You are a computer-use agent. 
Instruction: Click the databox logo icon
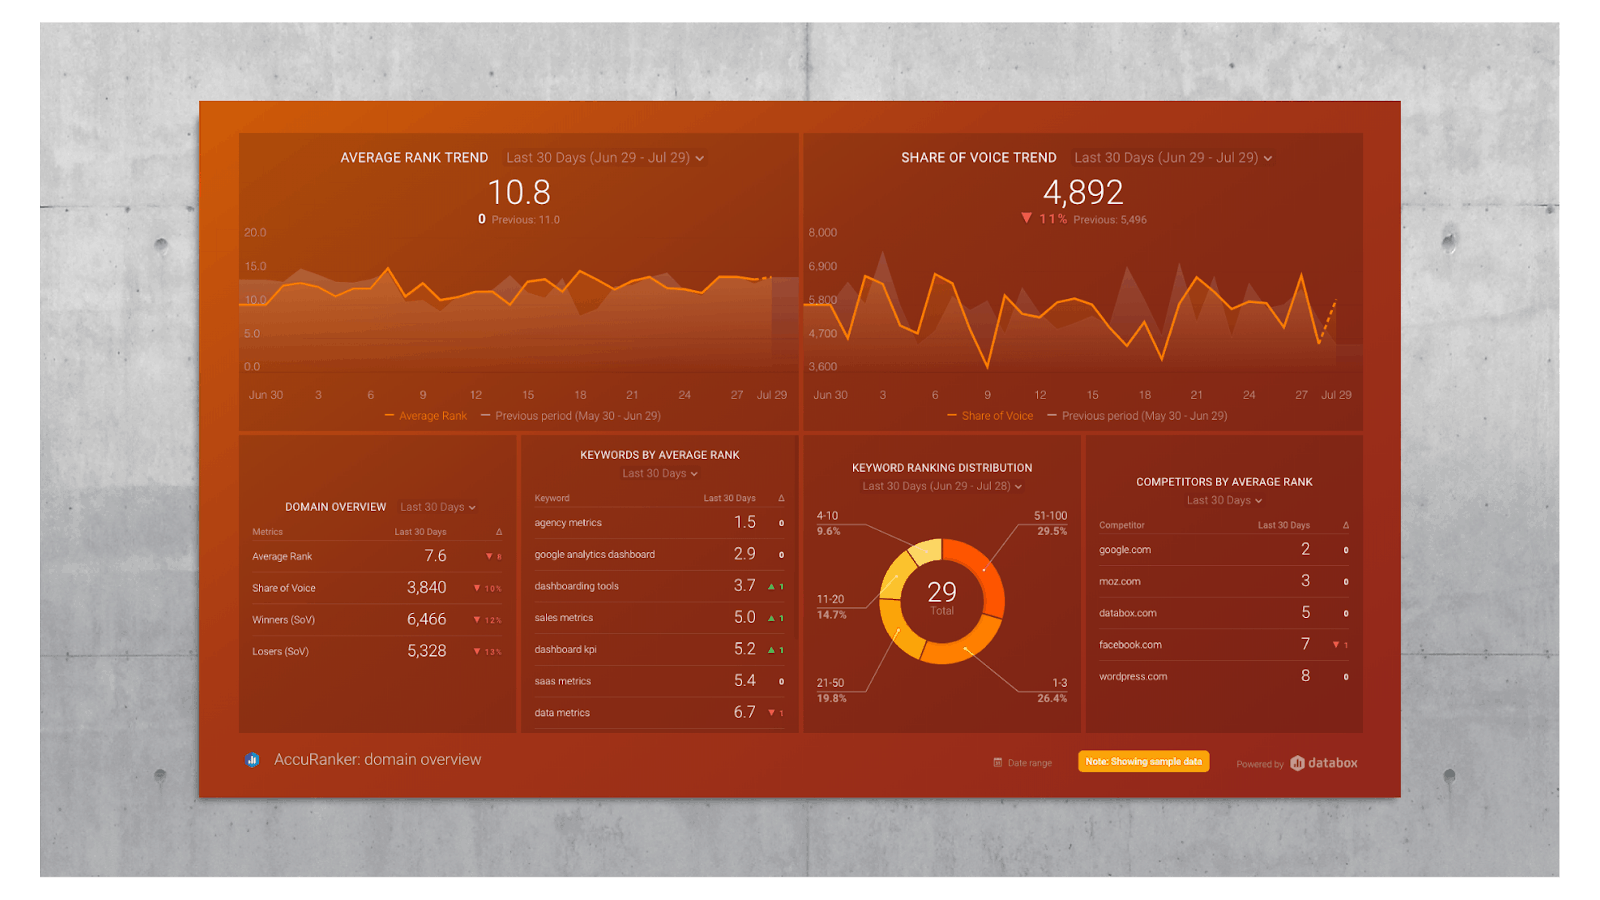[x=1297, y=763]
